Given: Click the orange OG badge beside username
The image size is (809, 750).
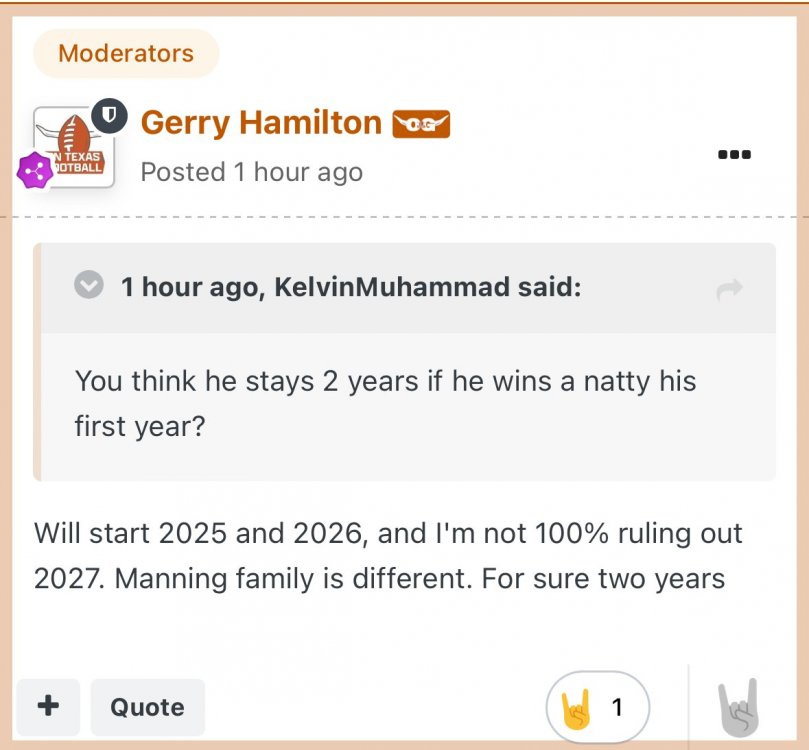Looking at the screenshot, I should 421,124.
